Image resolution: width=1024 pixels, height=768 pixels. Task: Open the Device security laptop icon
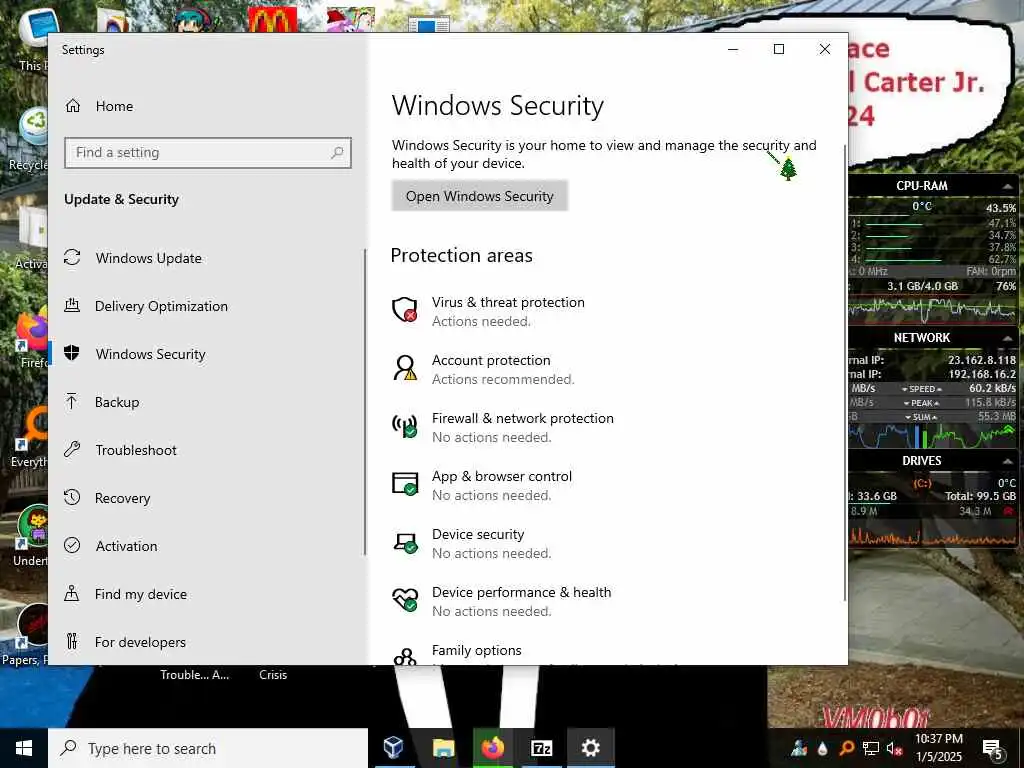(405, 542)
